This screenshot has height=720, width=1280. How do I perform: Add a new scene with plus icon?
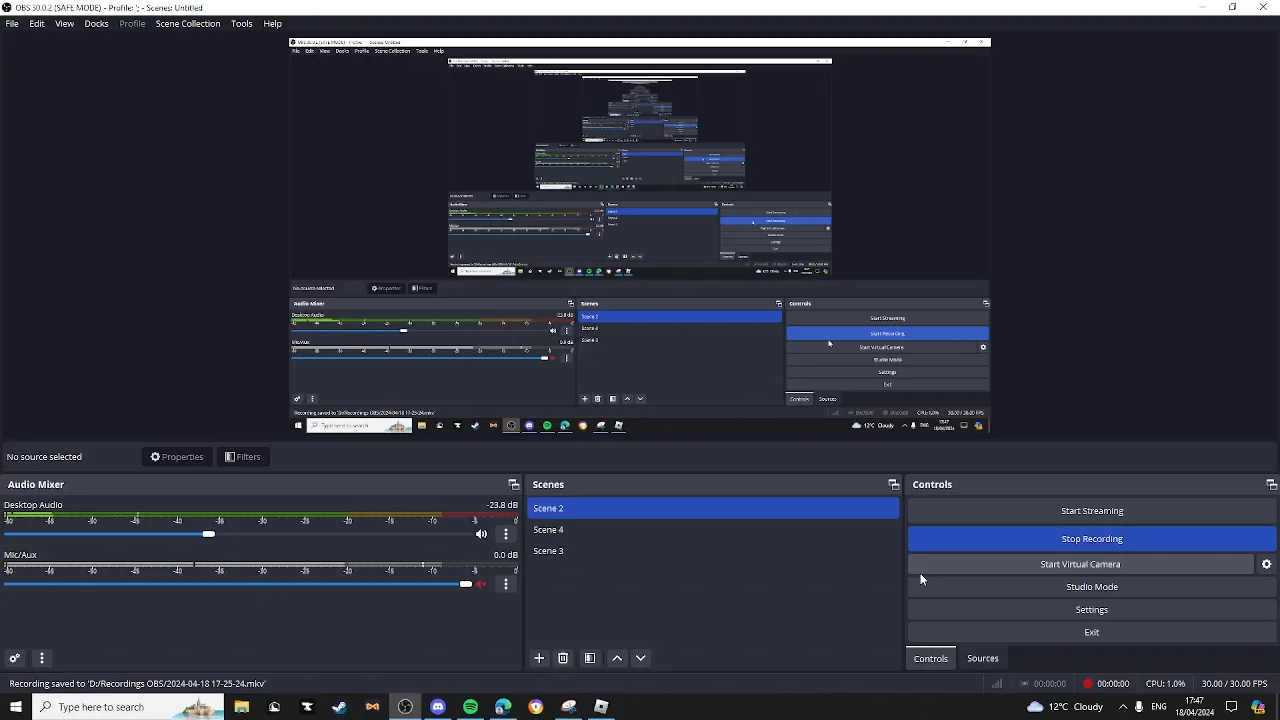click(539, 658)
